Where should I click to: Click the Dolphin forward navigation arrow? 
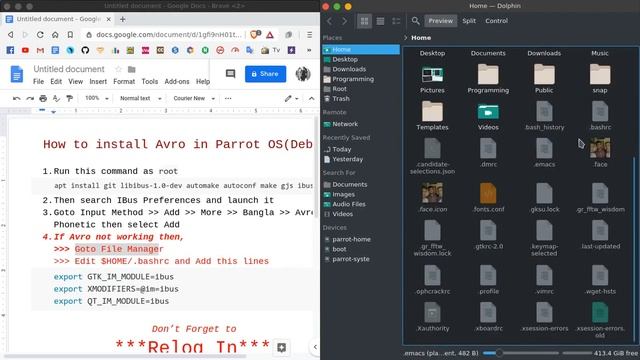click(344, 21)
